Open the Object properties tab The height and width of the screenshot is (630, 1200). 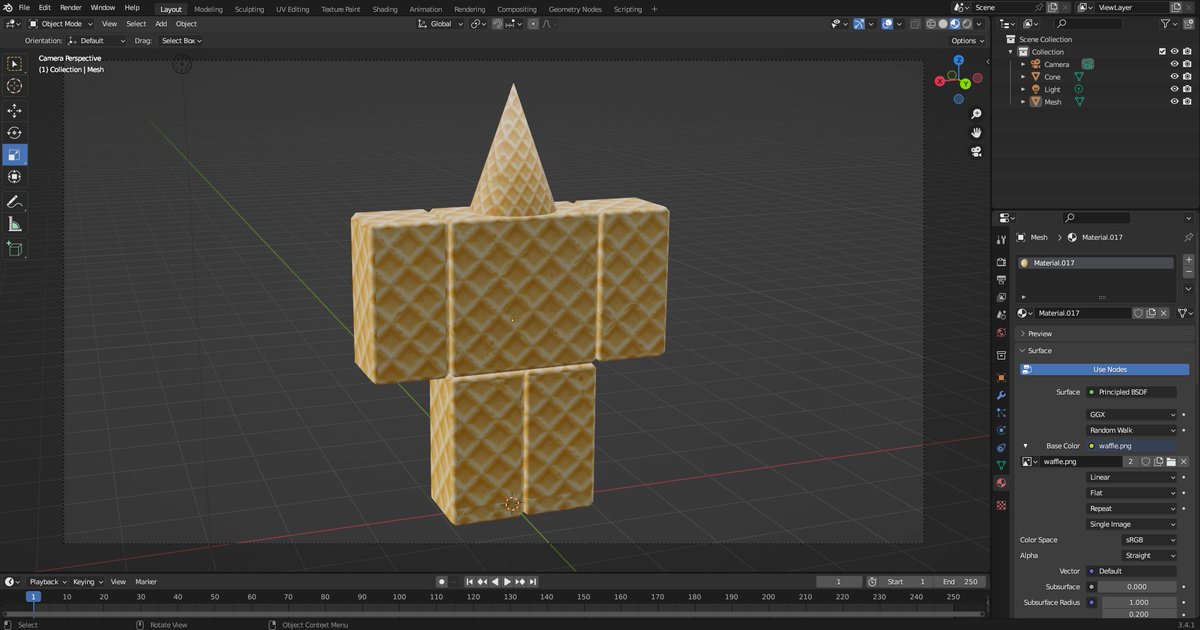(1001, 377)
